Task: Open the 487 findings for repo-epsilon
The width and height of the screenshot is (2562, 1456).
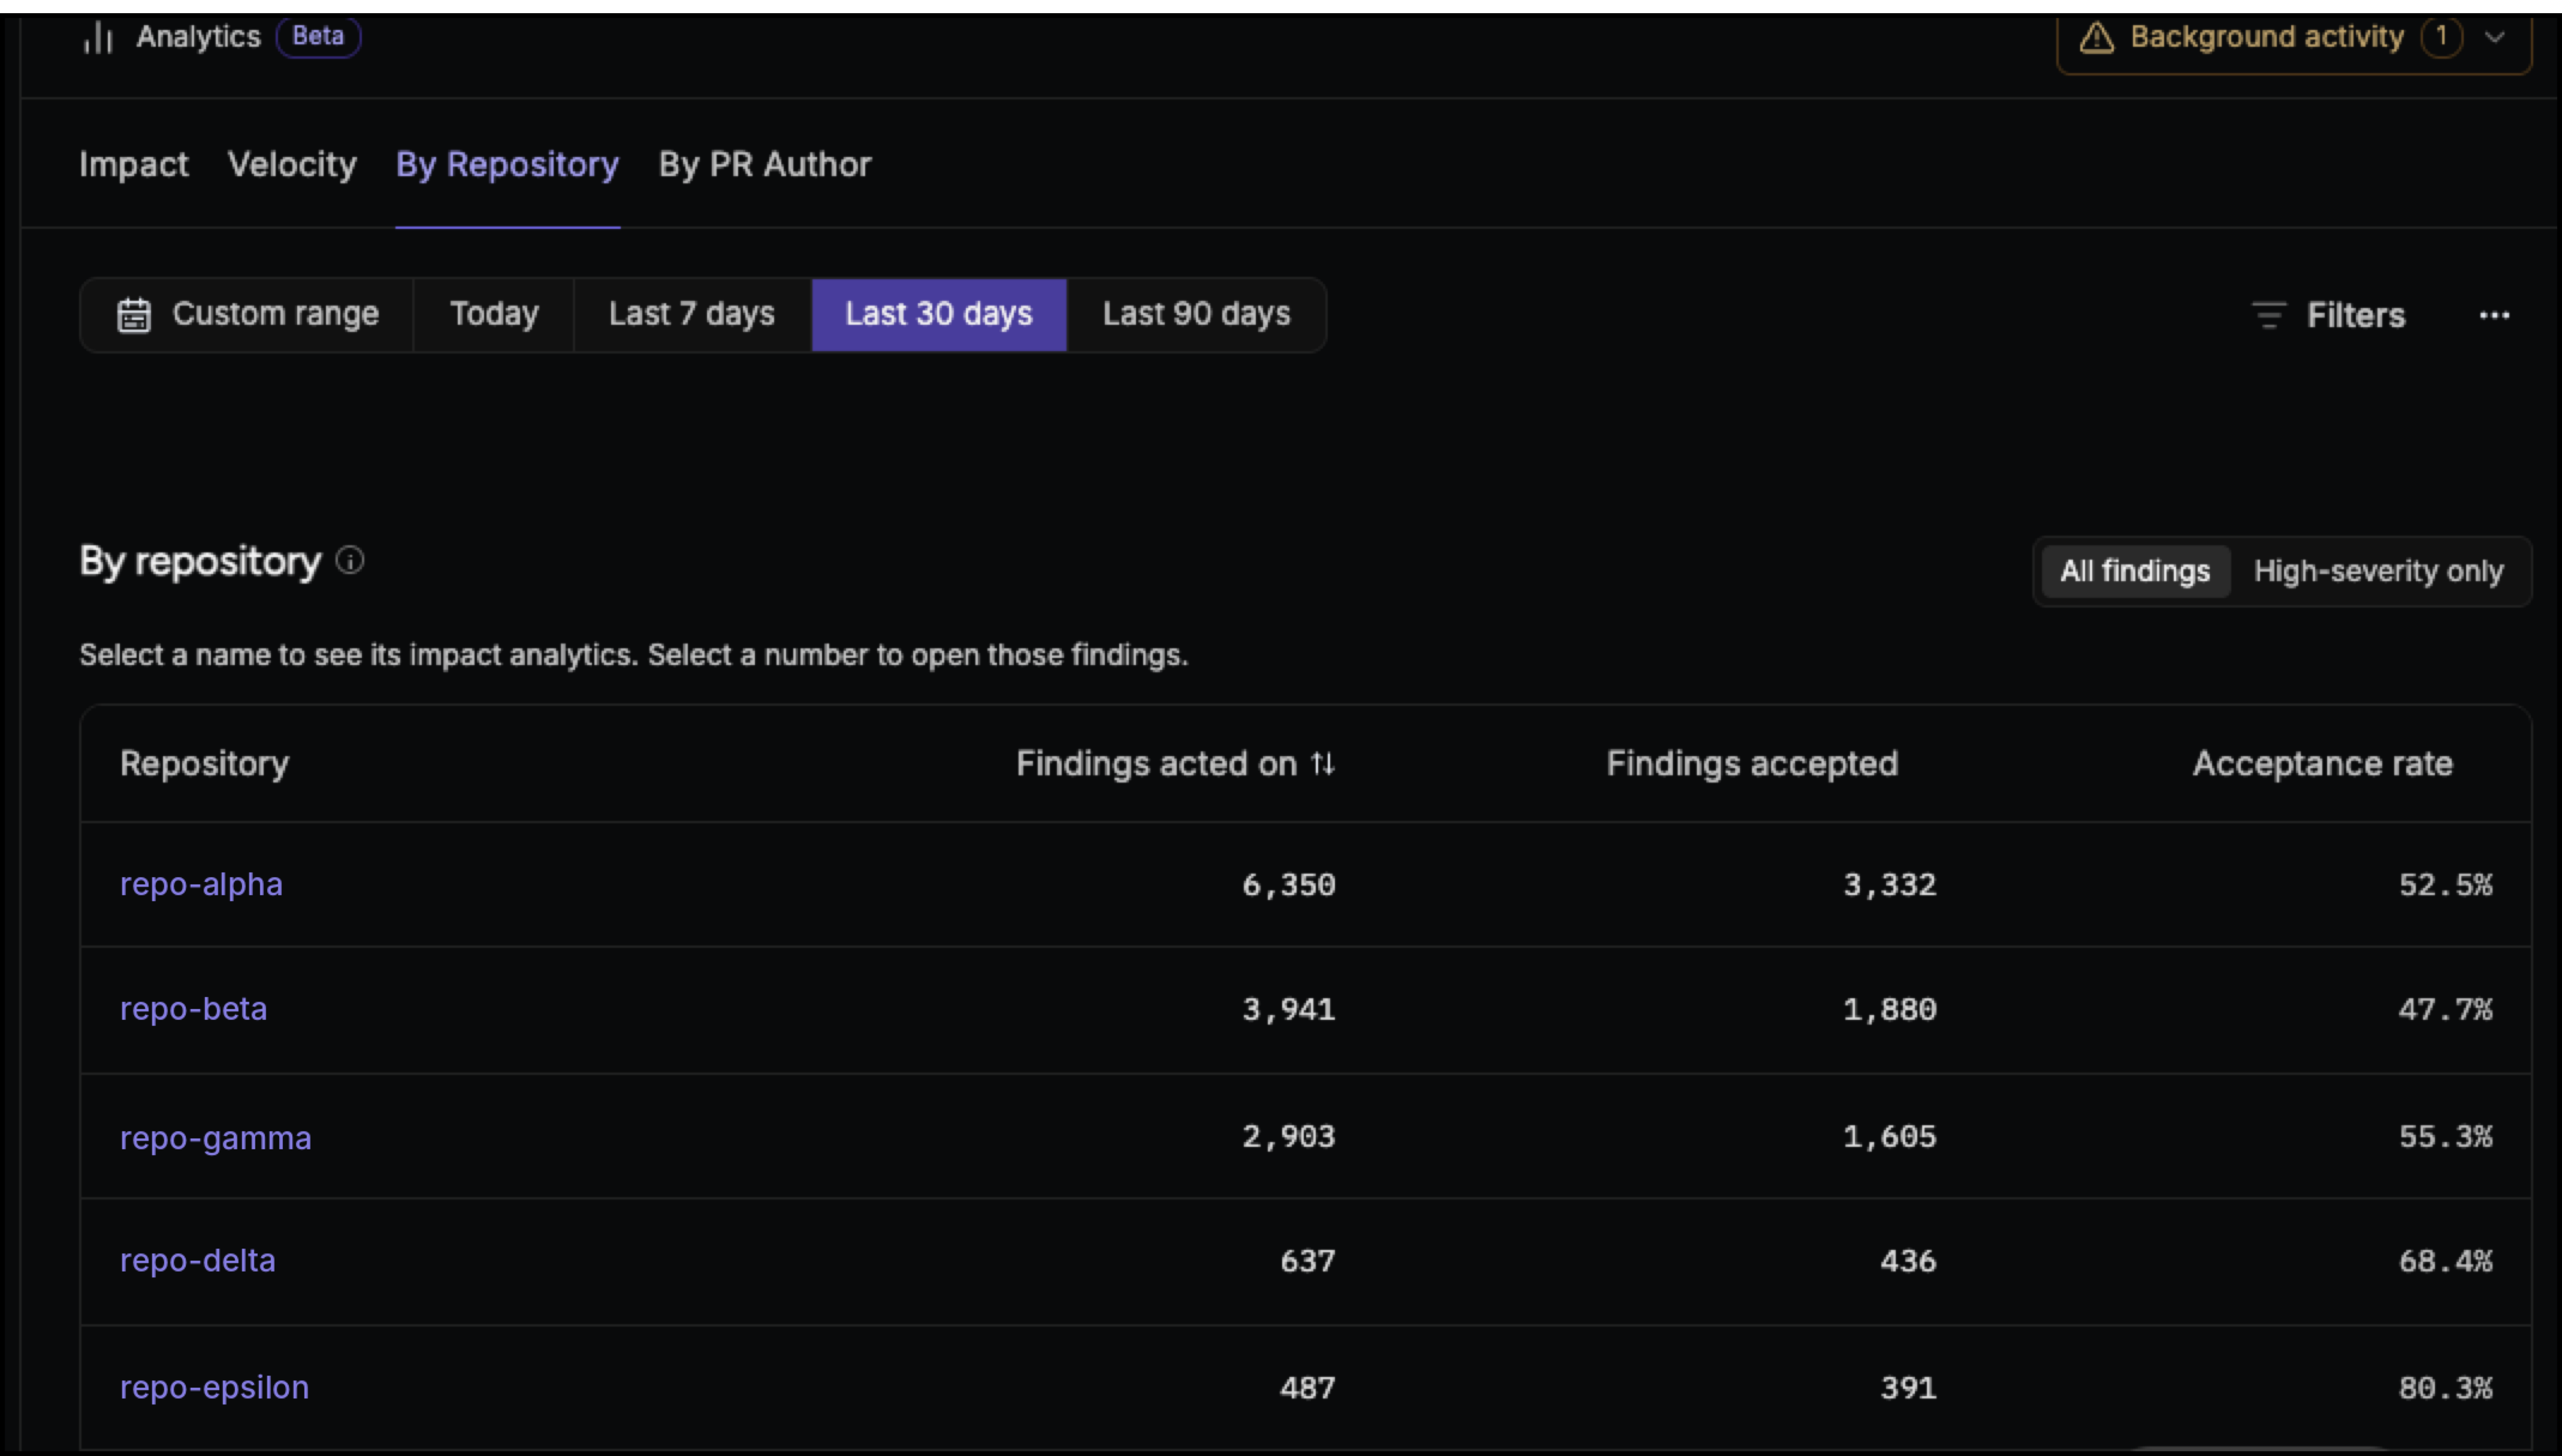Action: (1307, 1388)
